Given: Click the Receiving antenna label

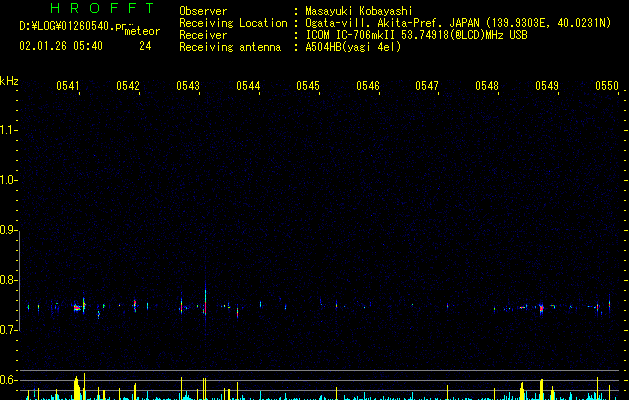Looking at the screenshot, I should point(230,47).
